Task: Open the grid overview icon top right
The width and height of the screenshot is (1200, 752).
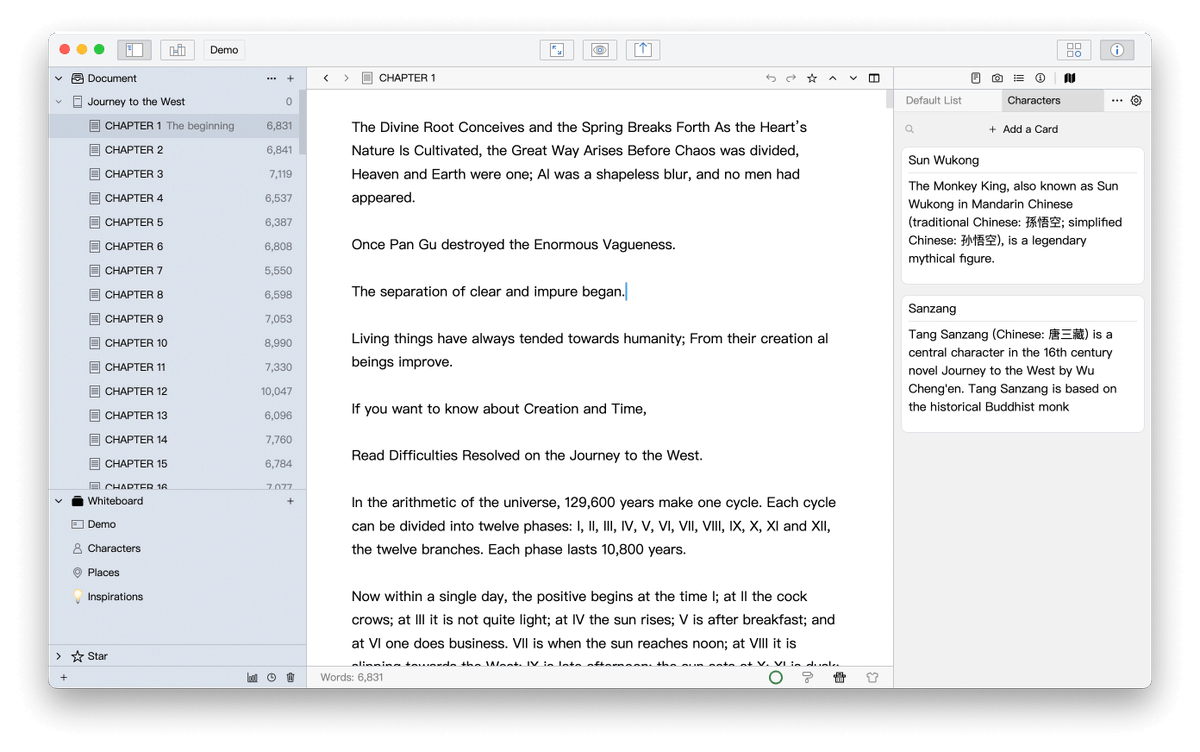Action: [x=1074, y=50]
